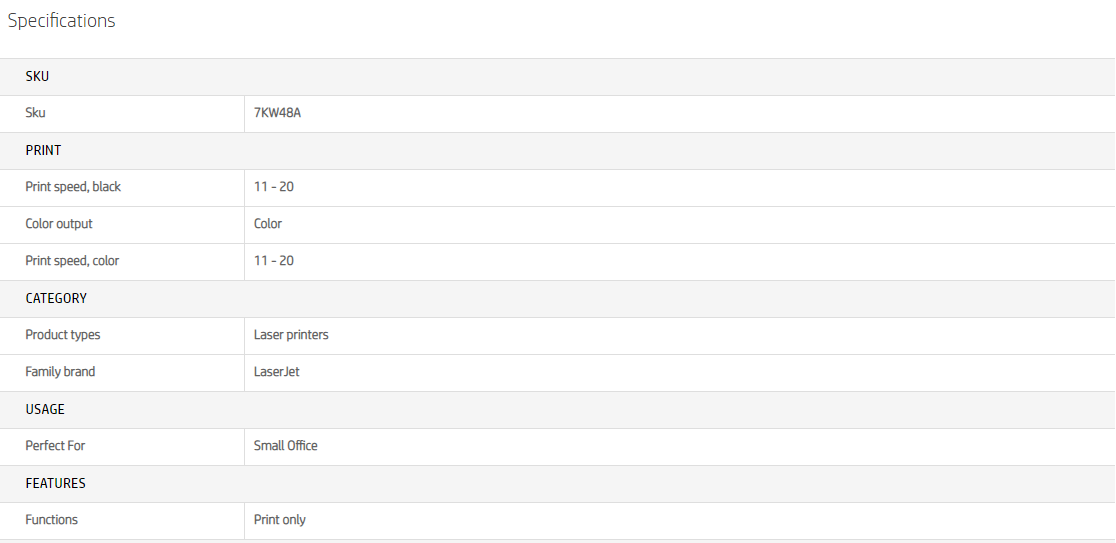Image resolution: width=1116 pixels, height=543 pixels.
Task: Select the 'Laser printers' value
Action: pos(291,335)
